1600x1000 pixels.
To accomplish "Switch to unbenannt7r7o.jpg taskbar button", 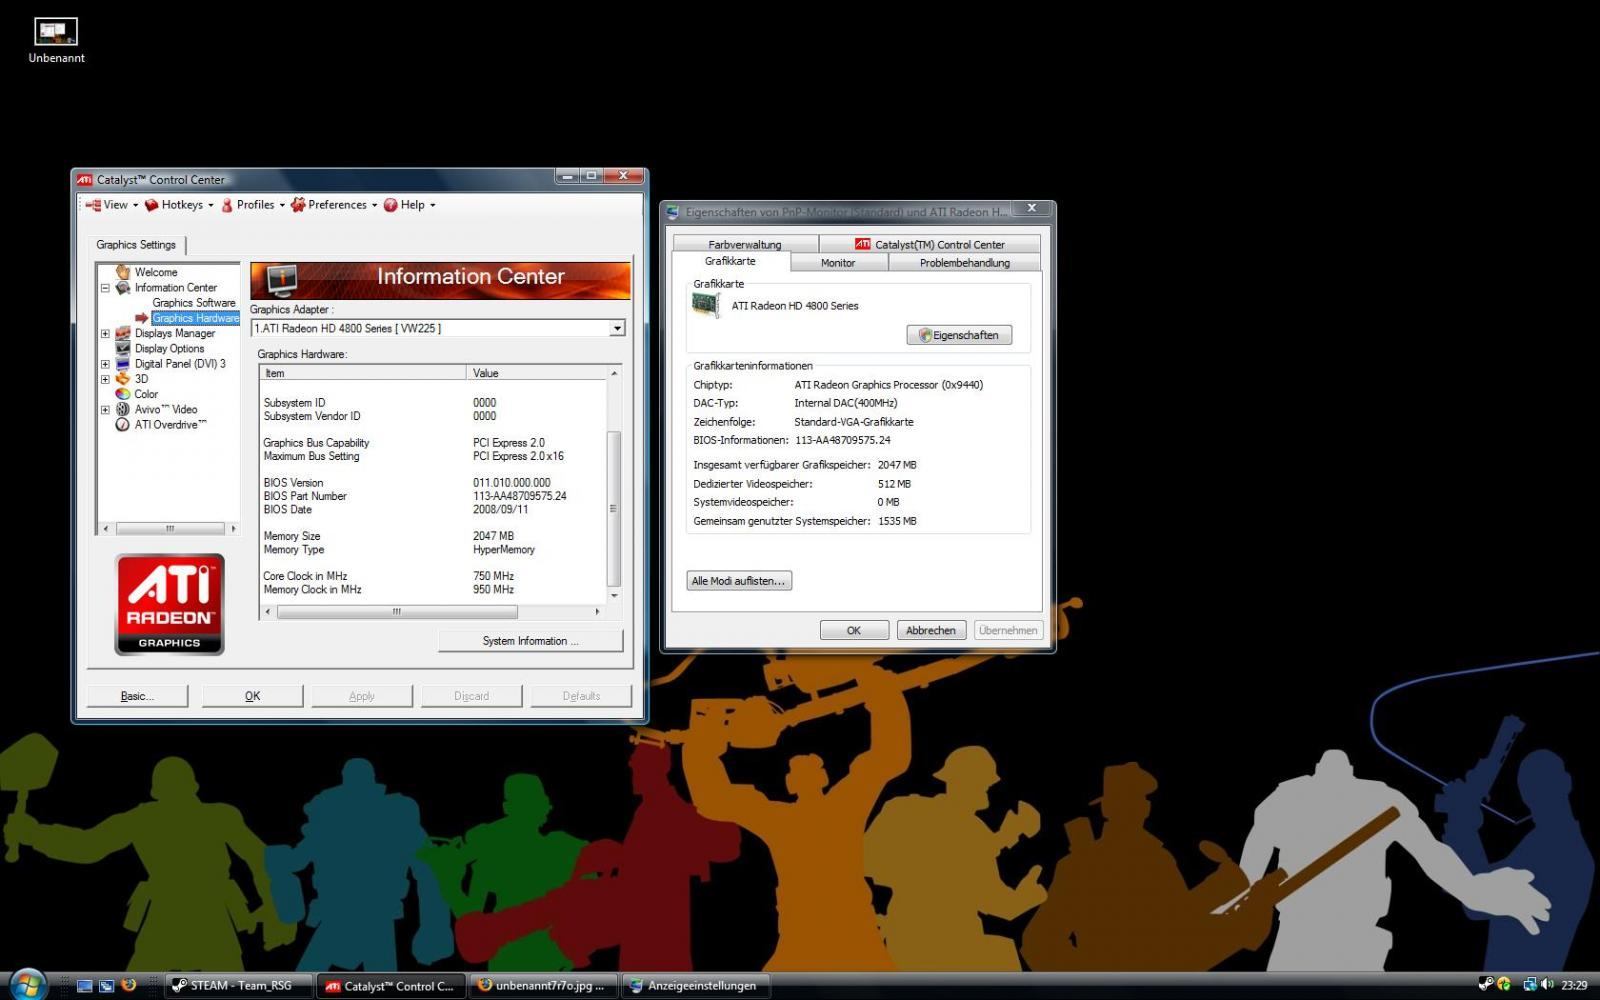I will [x=544, y=986].
